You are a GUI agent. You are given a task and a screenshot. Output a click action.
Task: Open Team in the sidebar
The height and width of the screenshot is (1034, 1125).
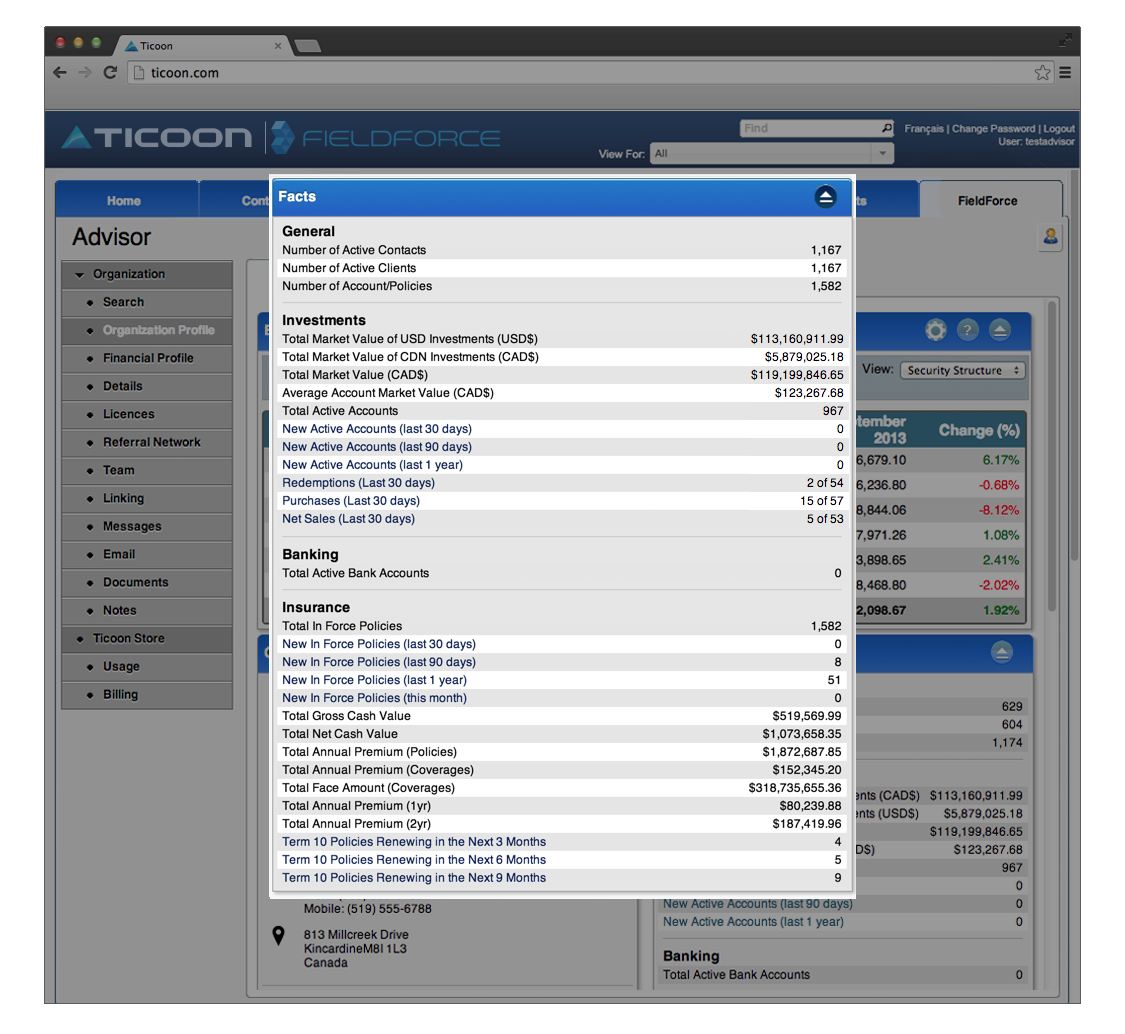(x=147, y=470)
